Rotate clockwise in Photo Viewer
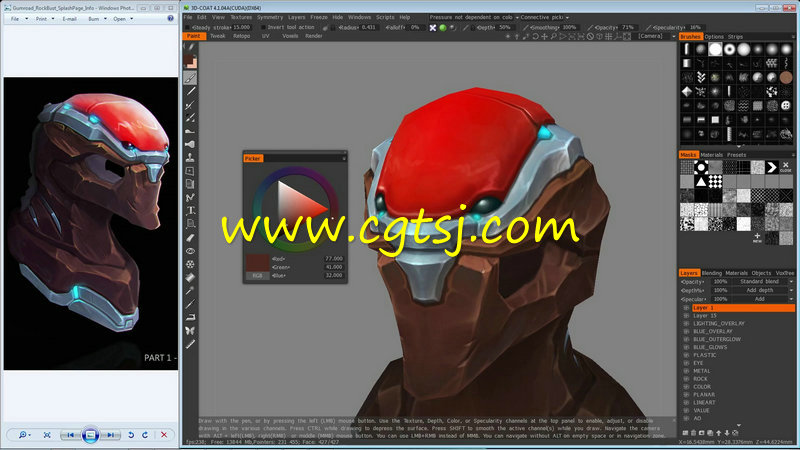This screenshot has width=800, height=450. coord(145,435)
